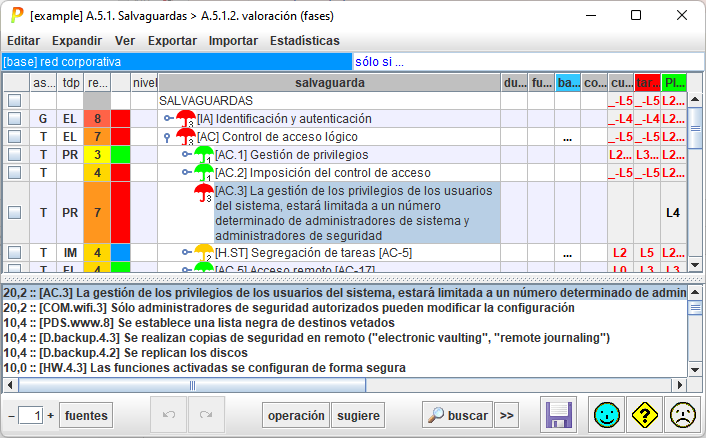Click the operación button
This screenshot has width=706, height=438.
pos(296,415)
